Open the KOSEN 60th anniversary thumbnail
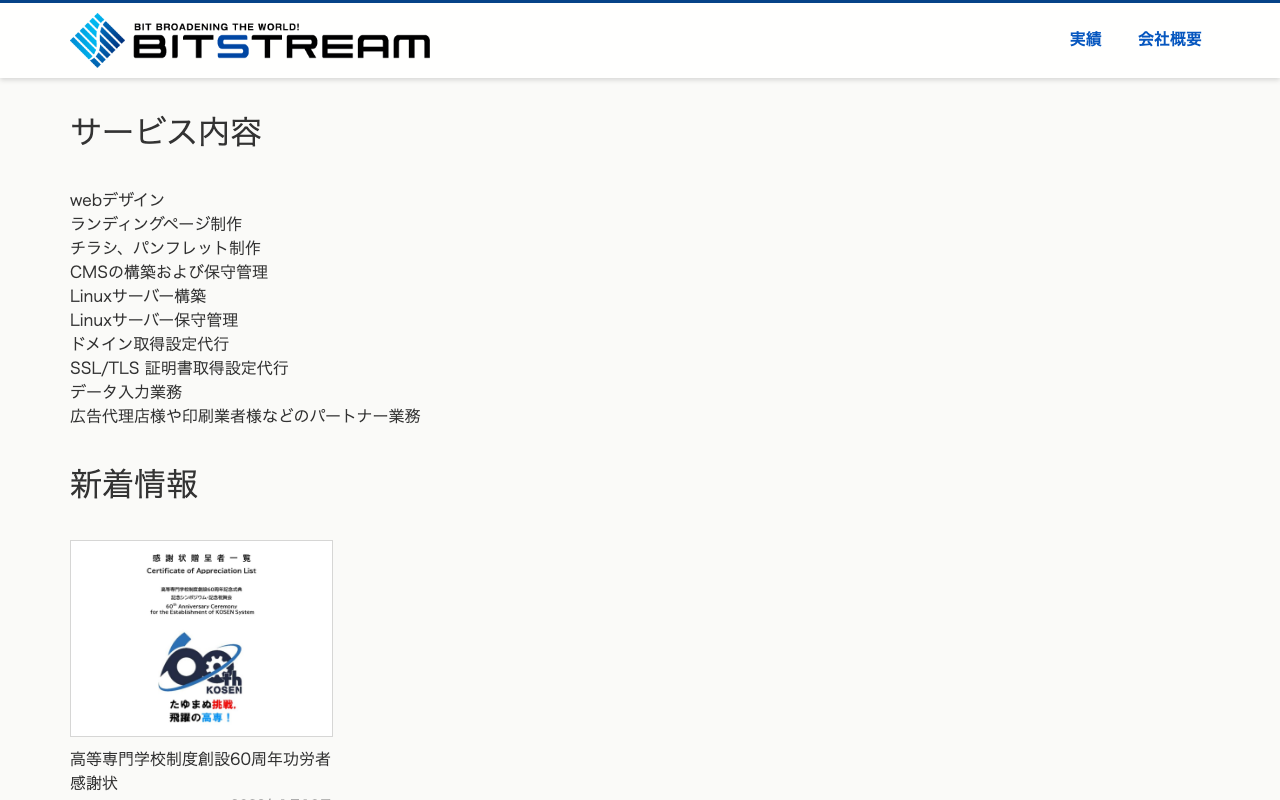The height and width of the screenshot is (800, 1280). (201, 638)
